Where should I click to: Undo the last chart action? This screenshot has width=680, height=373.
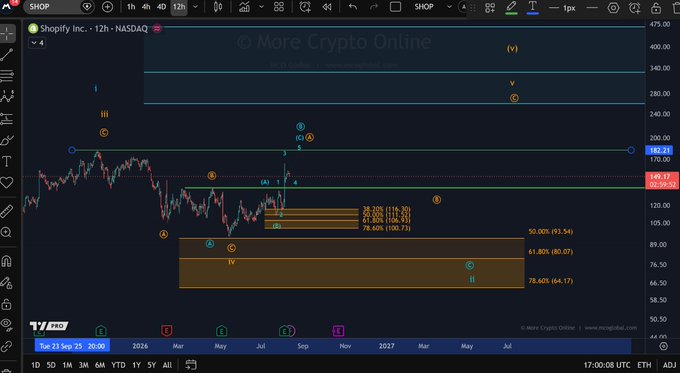pos(353,7)
